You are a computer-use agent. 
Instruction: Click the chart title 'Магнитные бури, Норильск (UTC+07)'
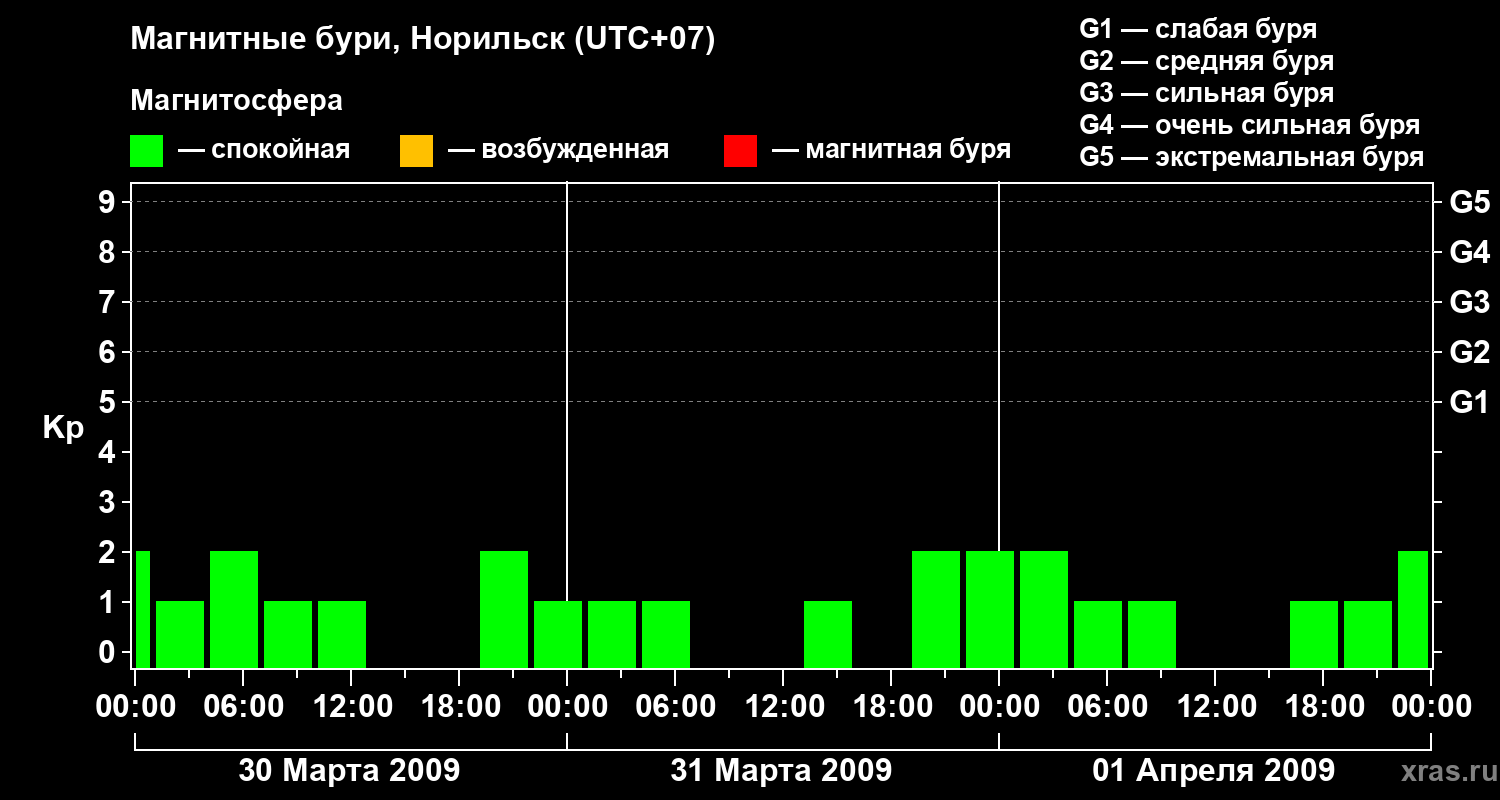[423, 40]
